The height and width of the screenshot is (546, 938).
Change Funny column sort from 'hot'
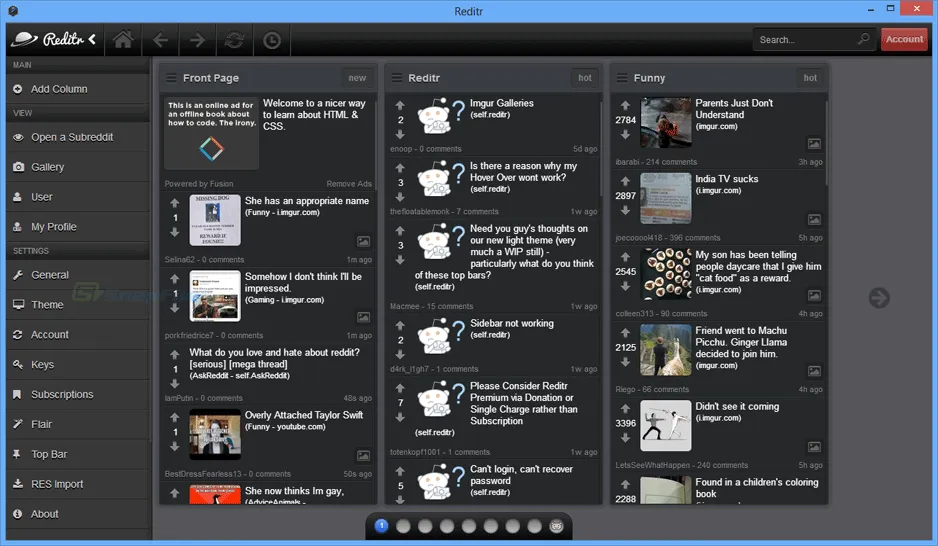pyautogui.click(x=810, y=78)
